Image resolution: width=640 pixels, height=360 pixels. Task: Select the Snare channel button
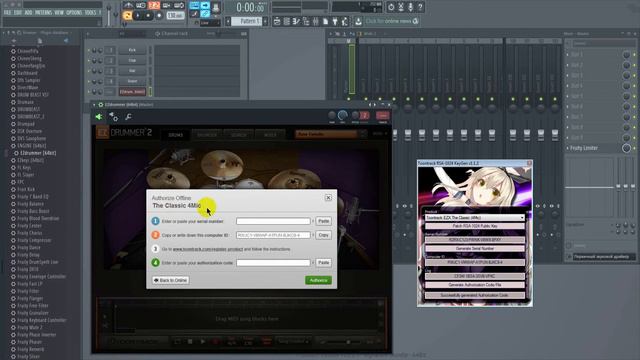tap(132, 81)
